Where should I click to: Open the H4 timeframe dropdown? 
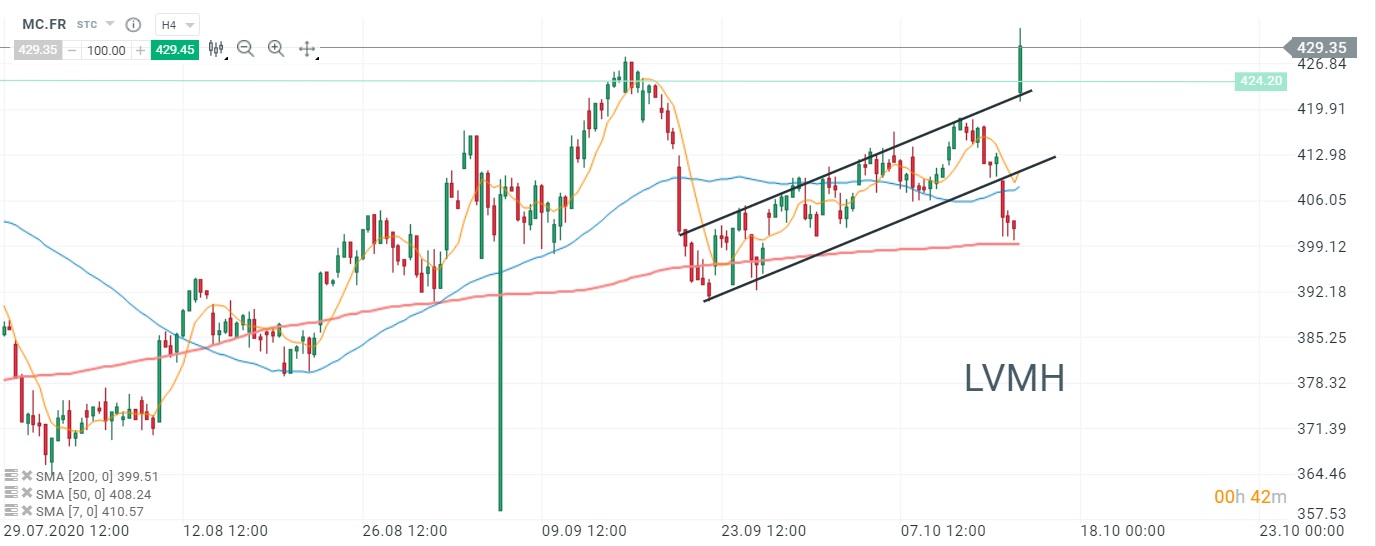(x=177, y=24)
